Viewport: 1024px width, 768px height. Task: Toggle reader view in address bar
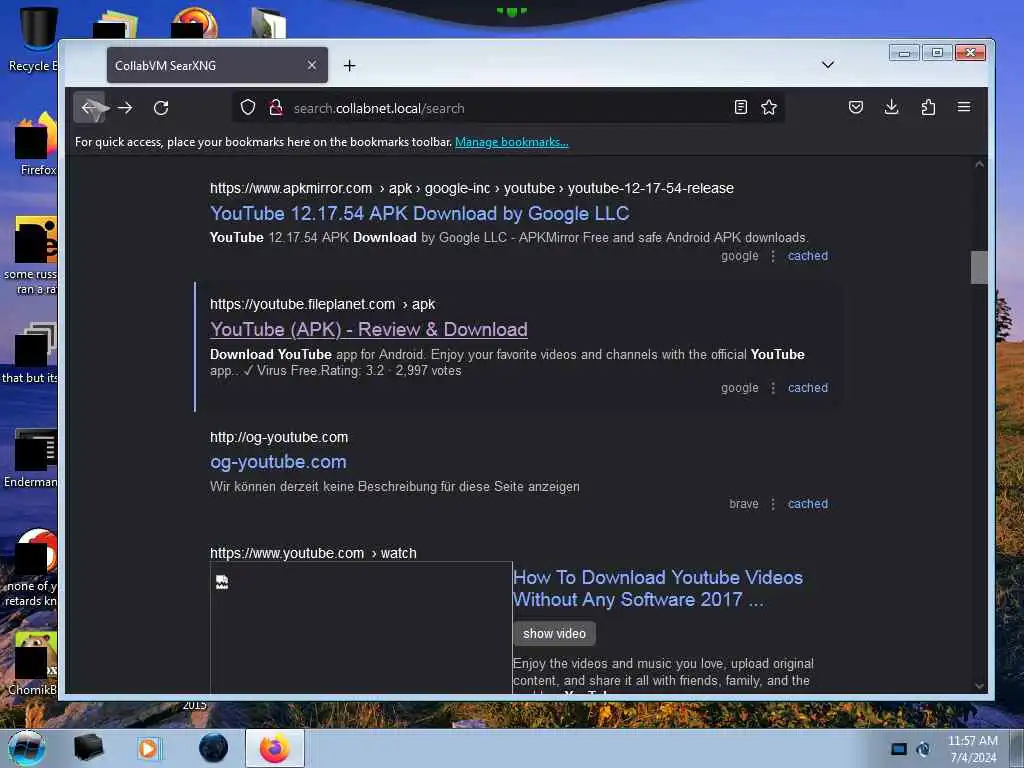pos(741,107)
